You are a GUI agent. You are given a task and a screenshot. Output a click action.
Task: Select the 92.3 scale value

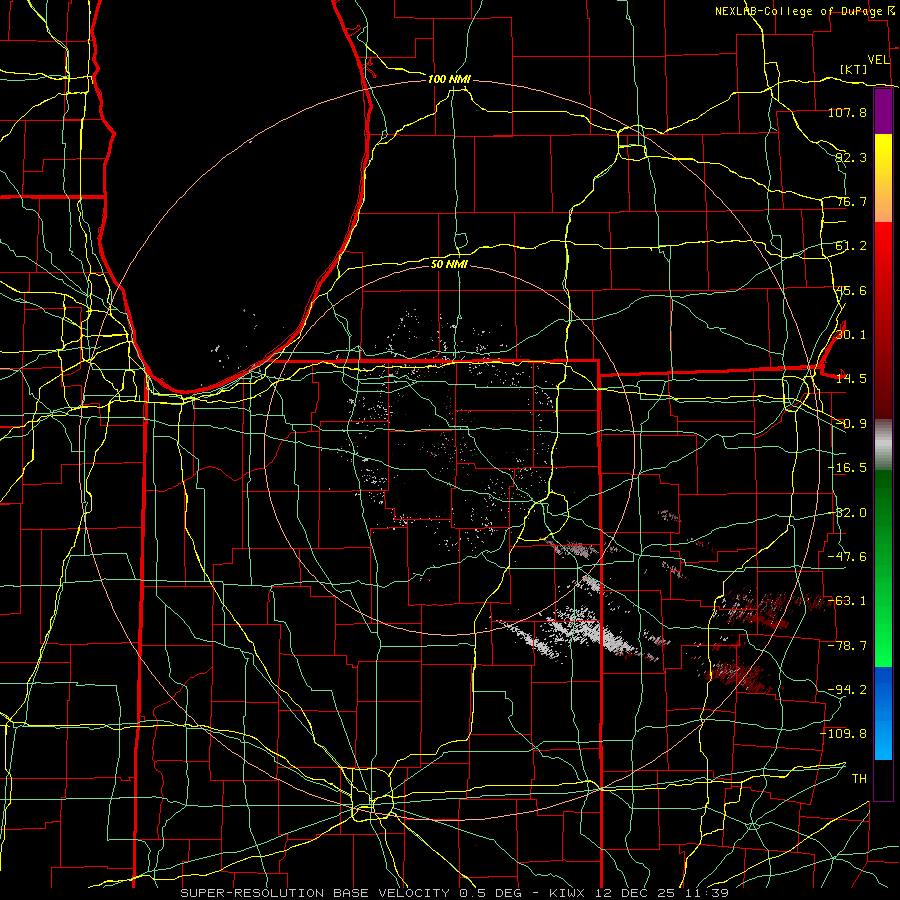(x=851, y=157)
